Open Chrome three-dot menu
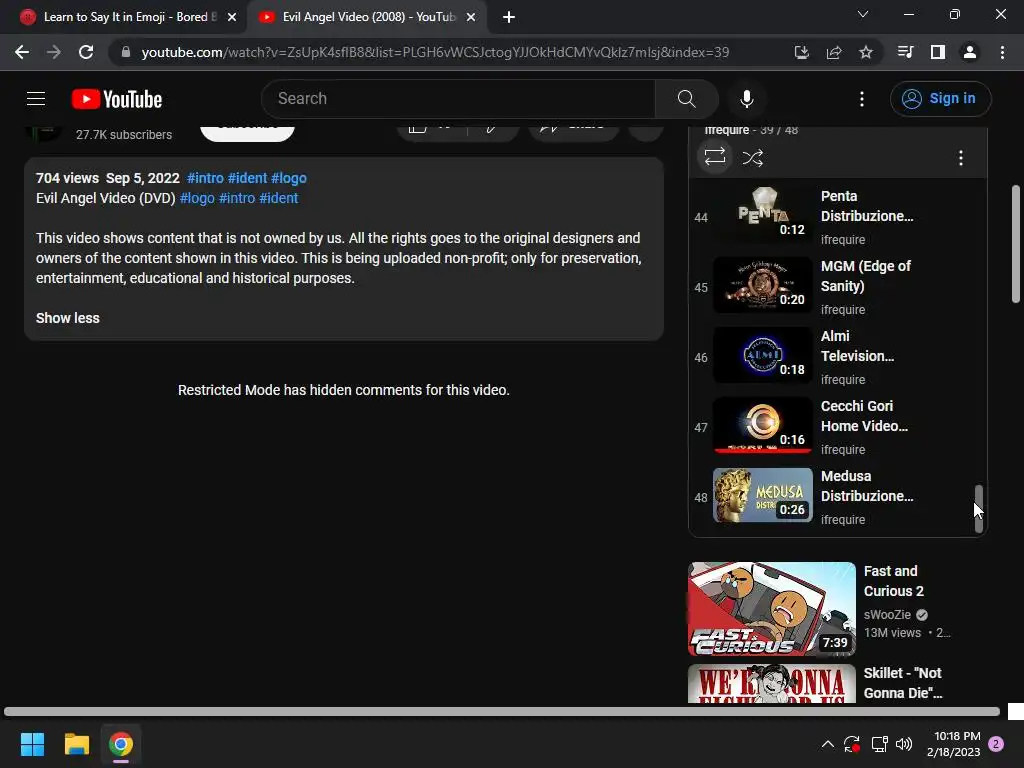Screen dimensions: 1024x768 pos(1002,52)
